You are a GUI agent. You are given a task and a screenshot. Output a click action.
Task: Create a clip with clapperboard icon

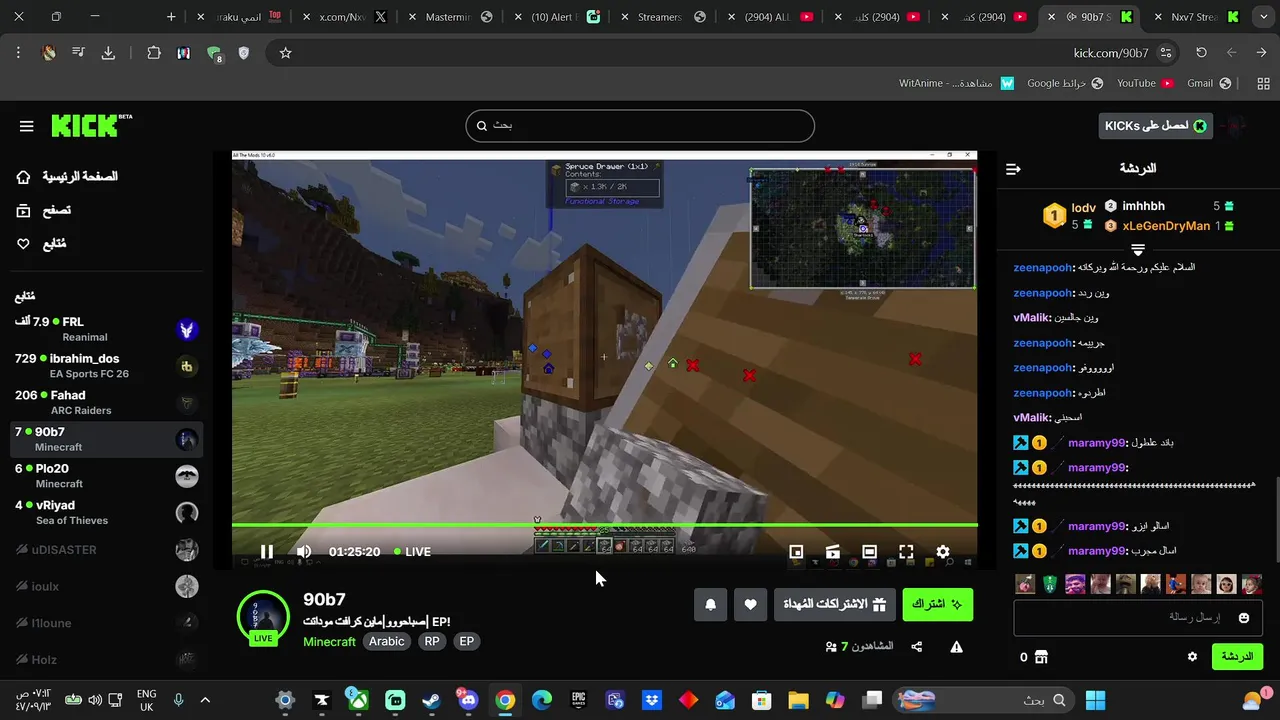click(833, 552)
